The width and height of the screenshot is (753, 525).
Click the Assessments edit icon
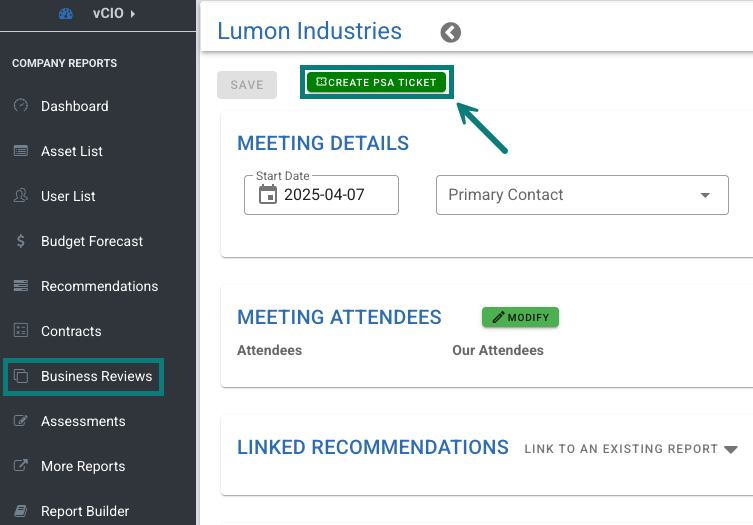pyautogui.click(x=21, y=421)
